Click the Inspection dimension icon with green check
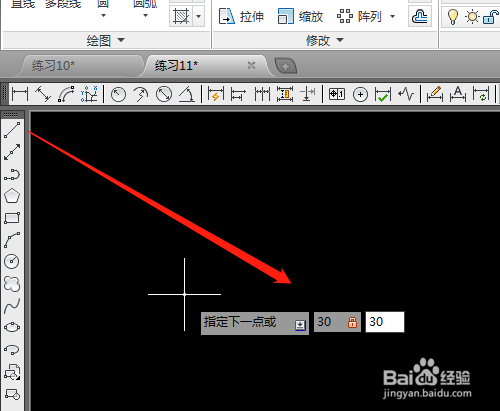Image resolution: width=500 pixels, height=411 pixels. click(x=383, y=94)
